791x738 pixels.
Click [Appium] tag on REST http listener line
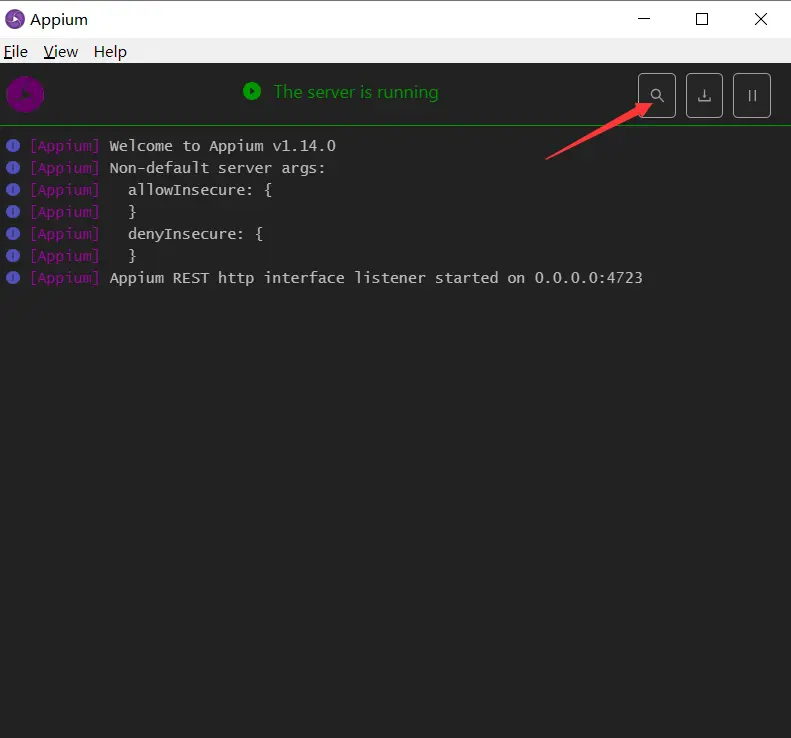(65, 278)
